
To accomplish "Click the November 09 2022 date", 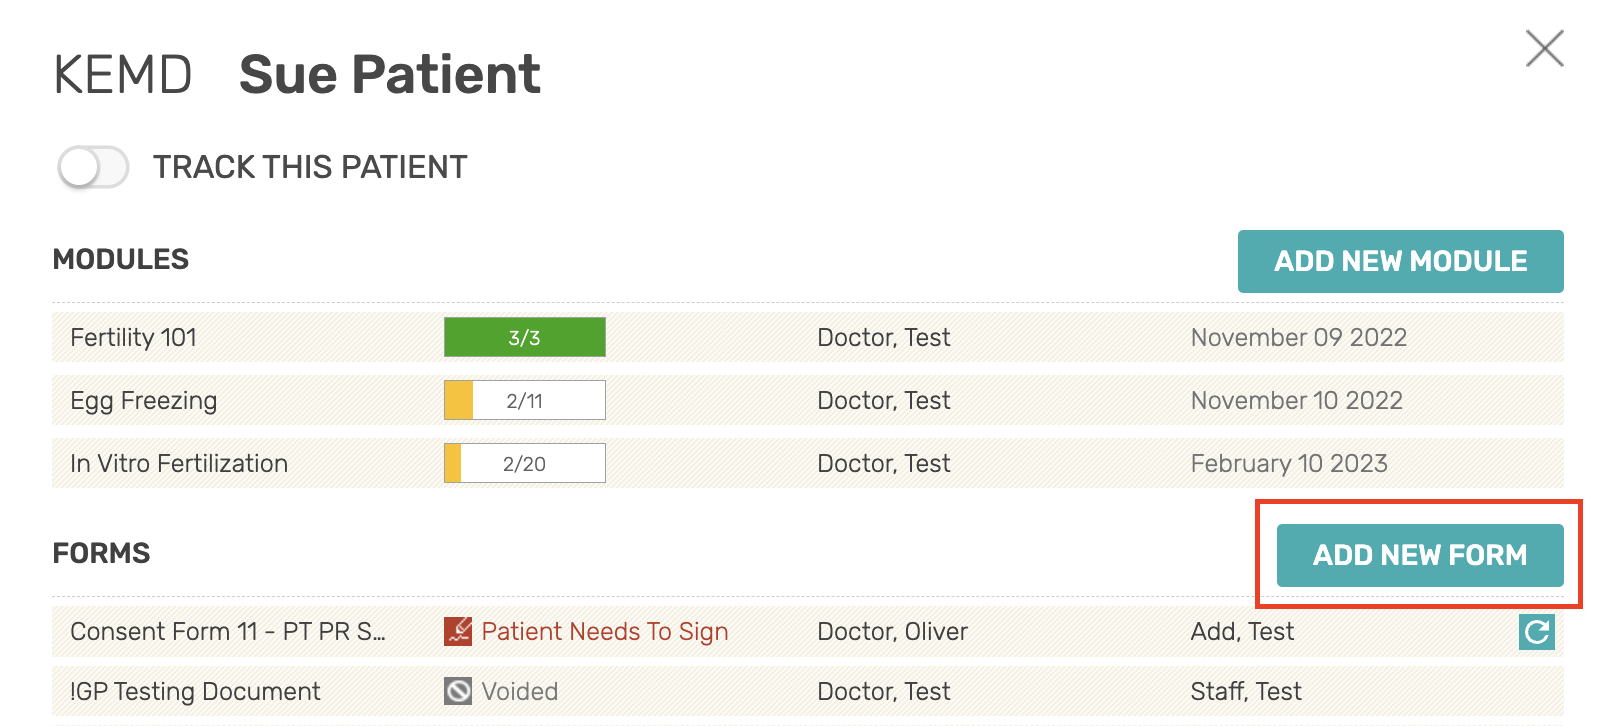I will pyautogui.click(x=1299, y=337).
